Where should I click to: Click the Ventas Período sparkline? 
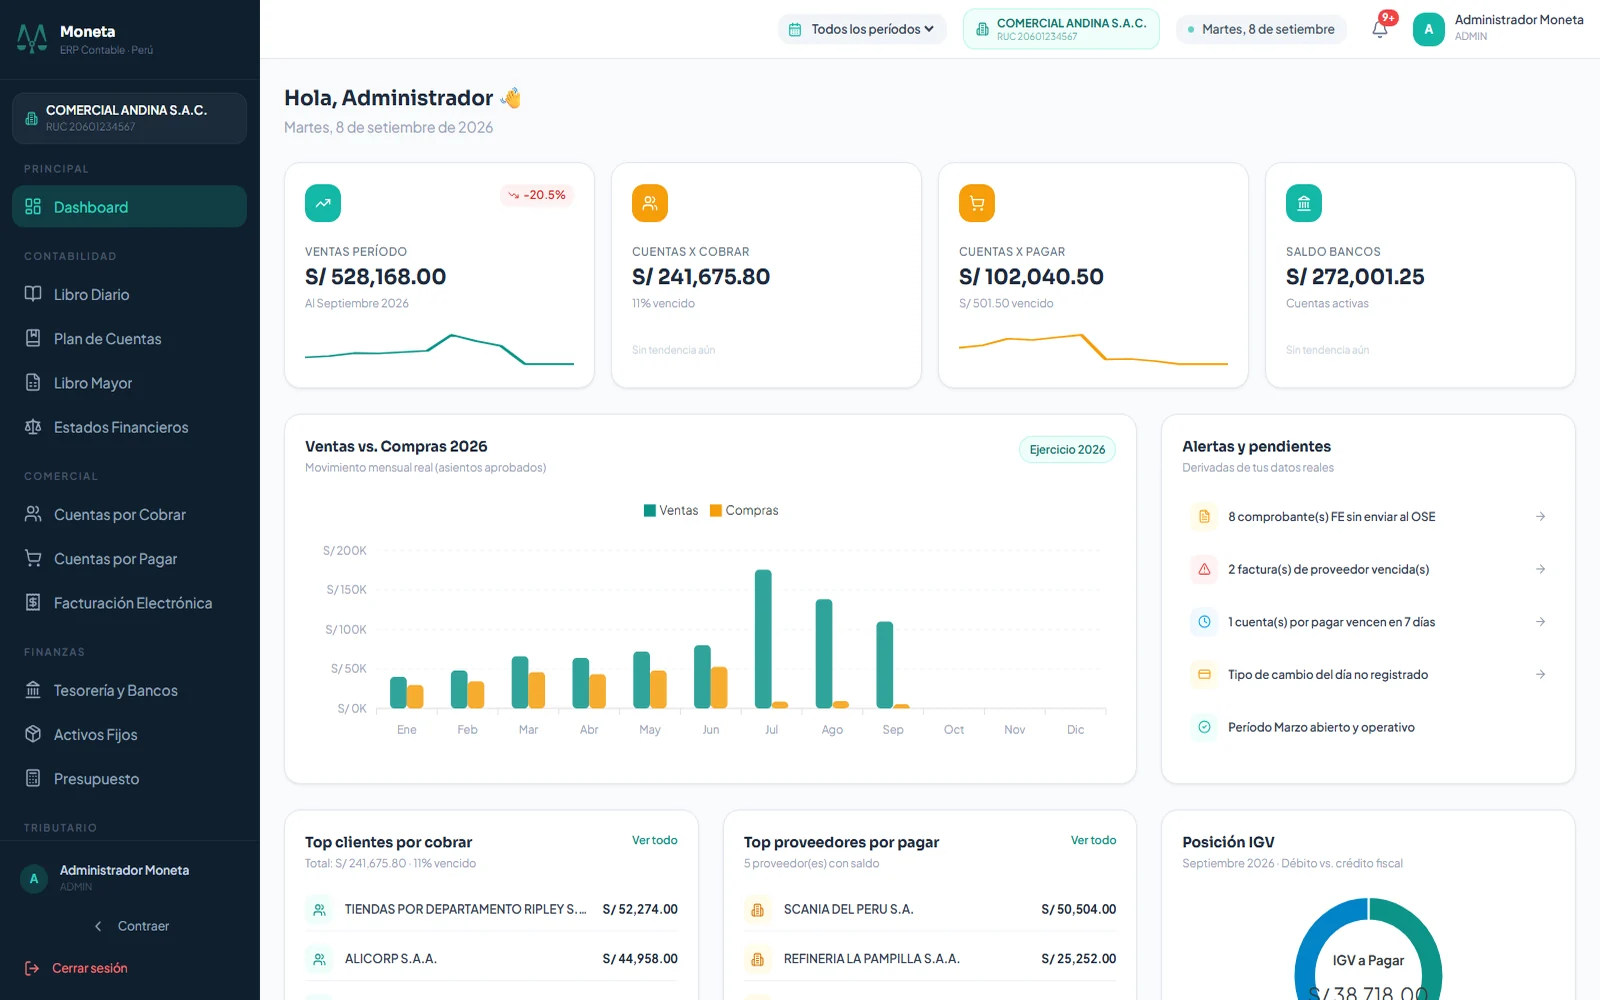(x=439, y=349)
